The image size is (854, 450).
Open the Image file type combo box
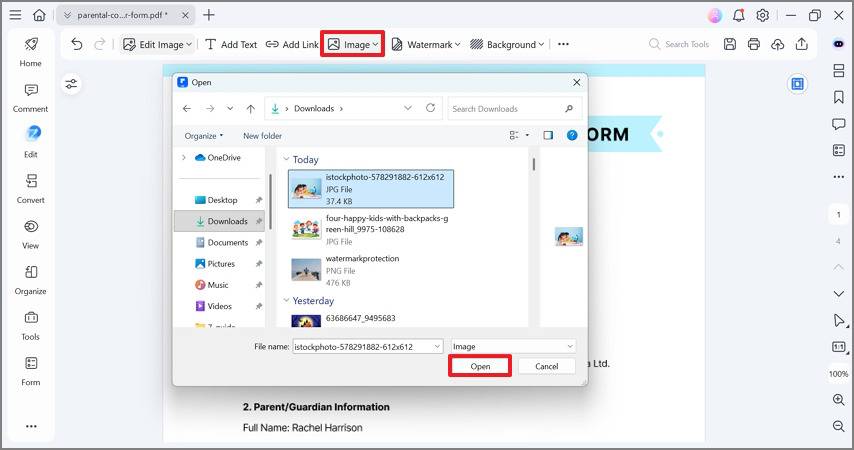point(513,346)
